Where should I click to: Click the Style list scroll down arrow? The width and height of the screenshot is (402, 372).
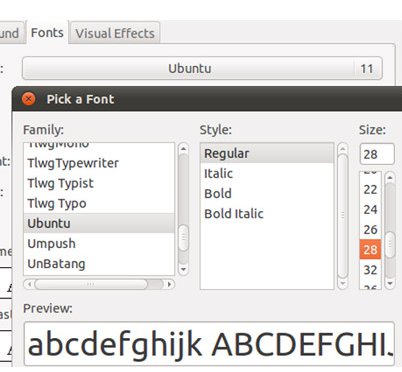(343, 283)
